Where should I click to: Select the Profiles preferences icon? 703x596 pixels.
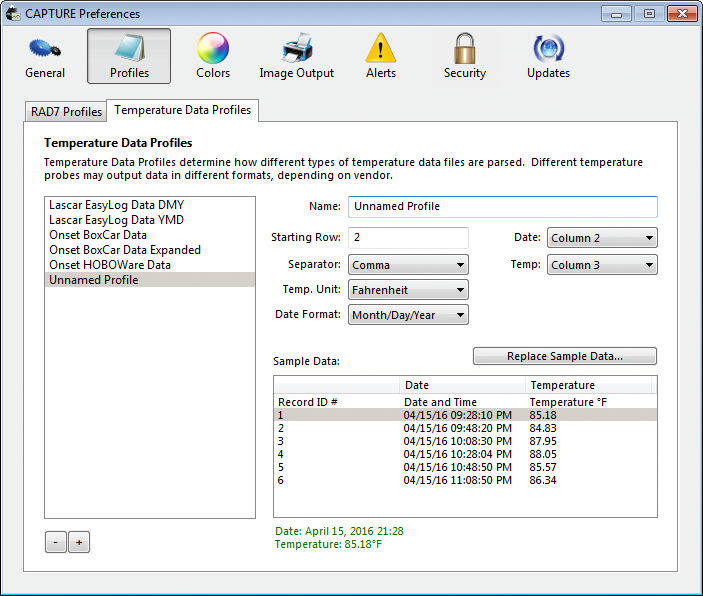(129, 56)
